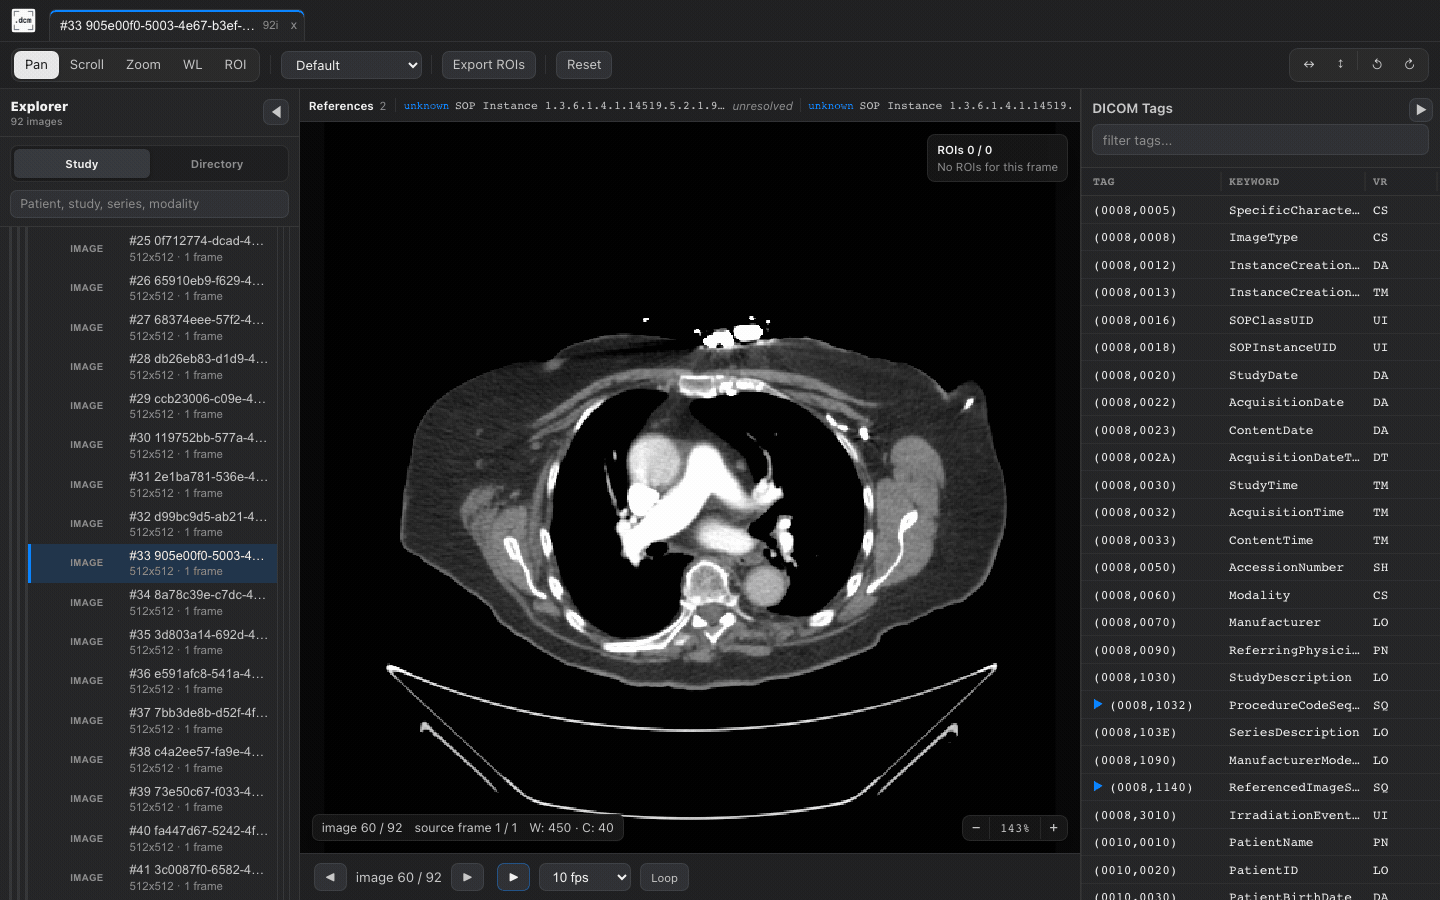Screen dimensions: 1440x900
Task: Select image #36 e591afc8 in list
Action: click(x=152, y=681)
